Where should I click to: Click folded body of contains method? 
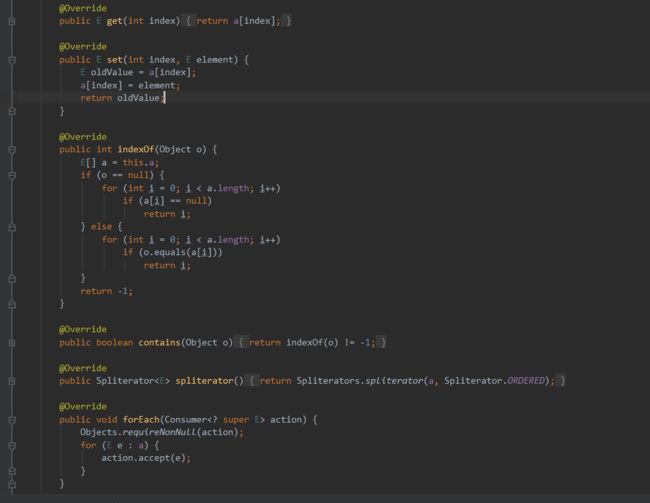point(312,343)
